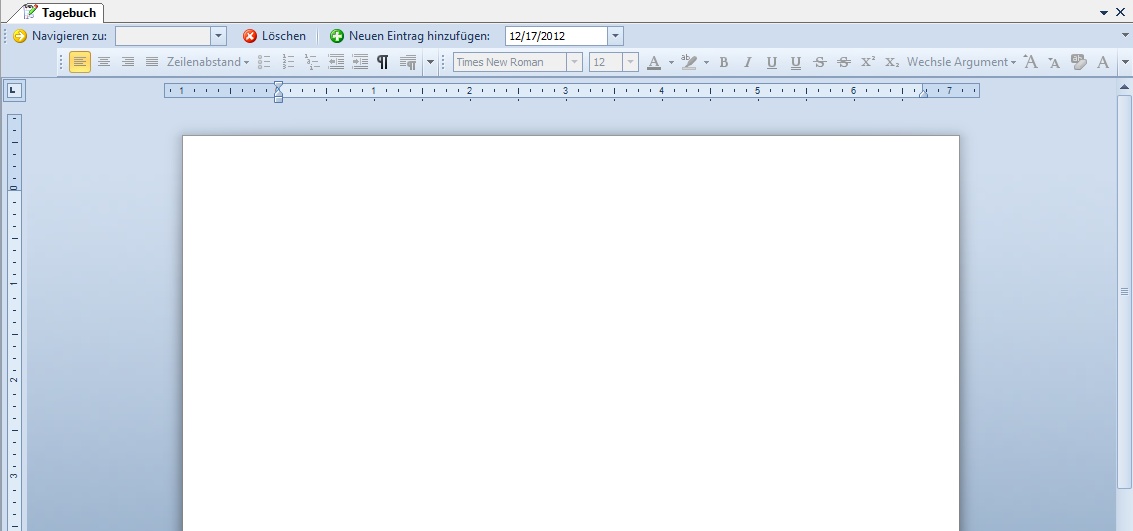1133x531 pixels.
Task: Decrease paragraph indent
Action: coord(336,62)
